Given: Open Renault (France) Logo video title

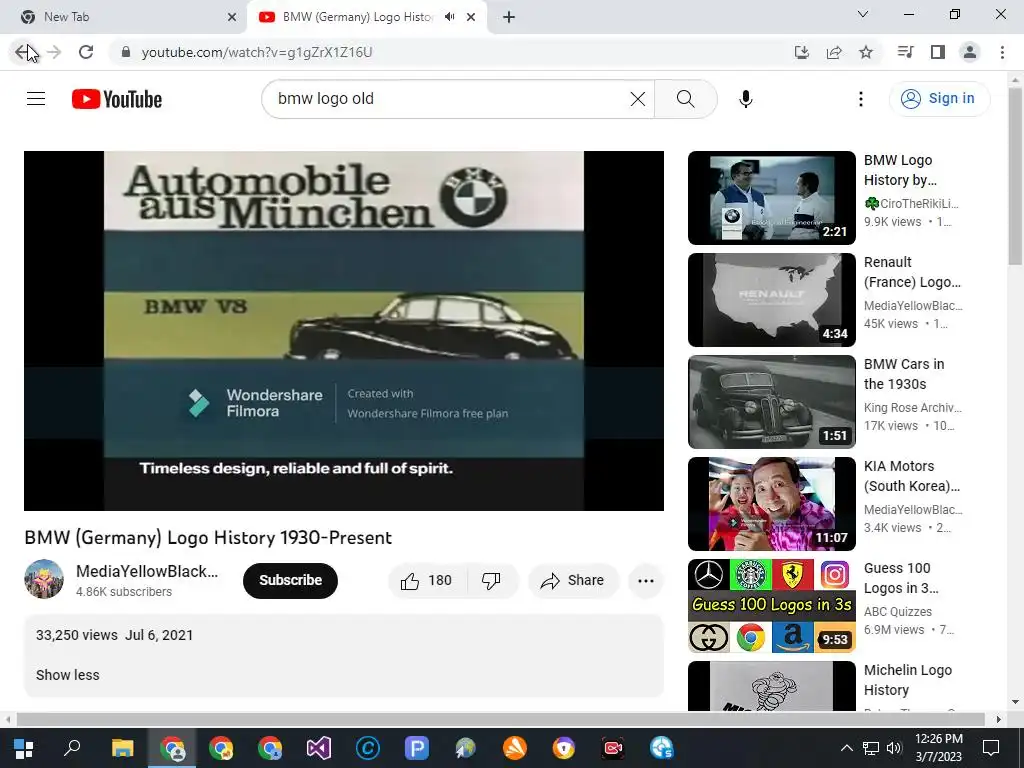Looking at the screenshot, I should [x=912, y=272].
